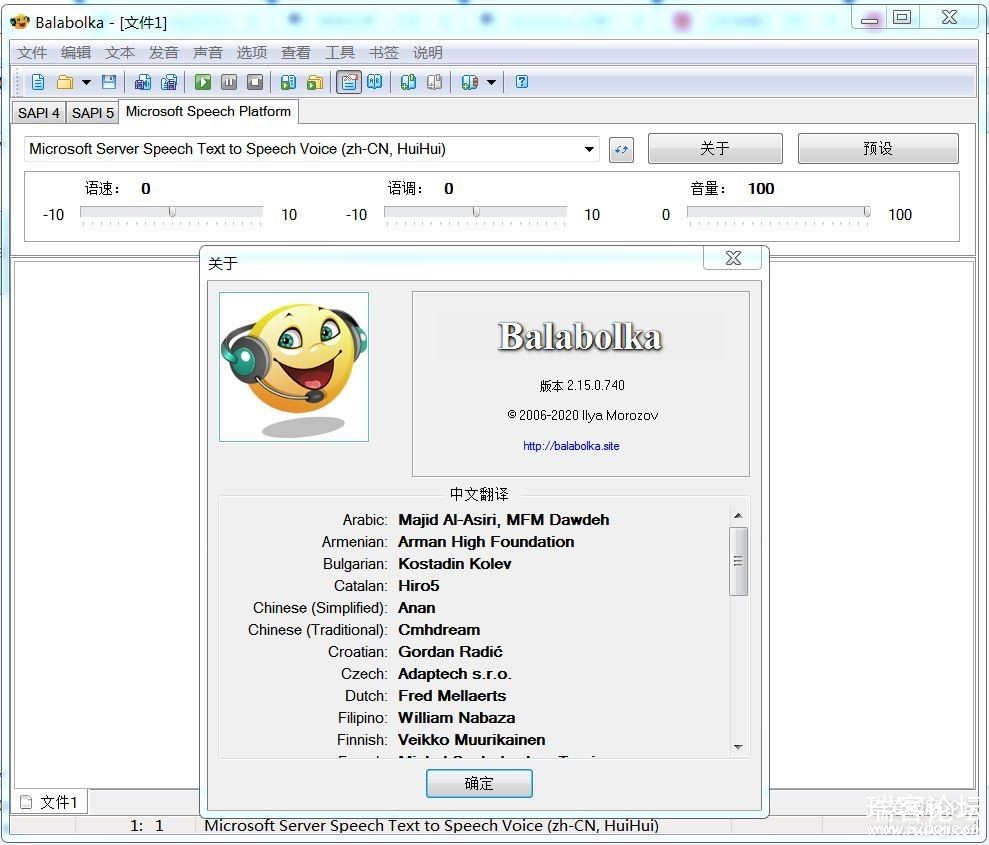Click the 预设 button
Viewport: 989px width, 845px height.
tap(878, 149)
